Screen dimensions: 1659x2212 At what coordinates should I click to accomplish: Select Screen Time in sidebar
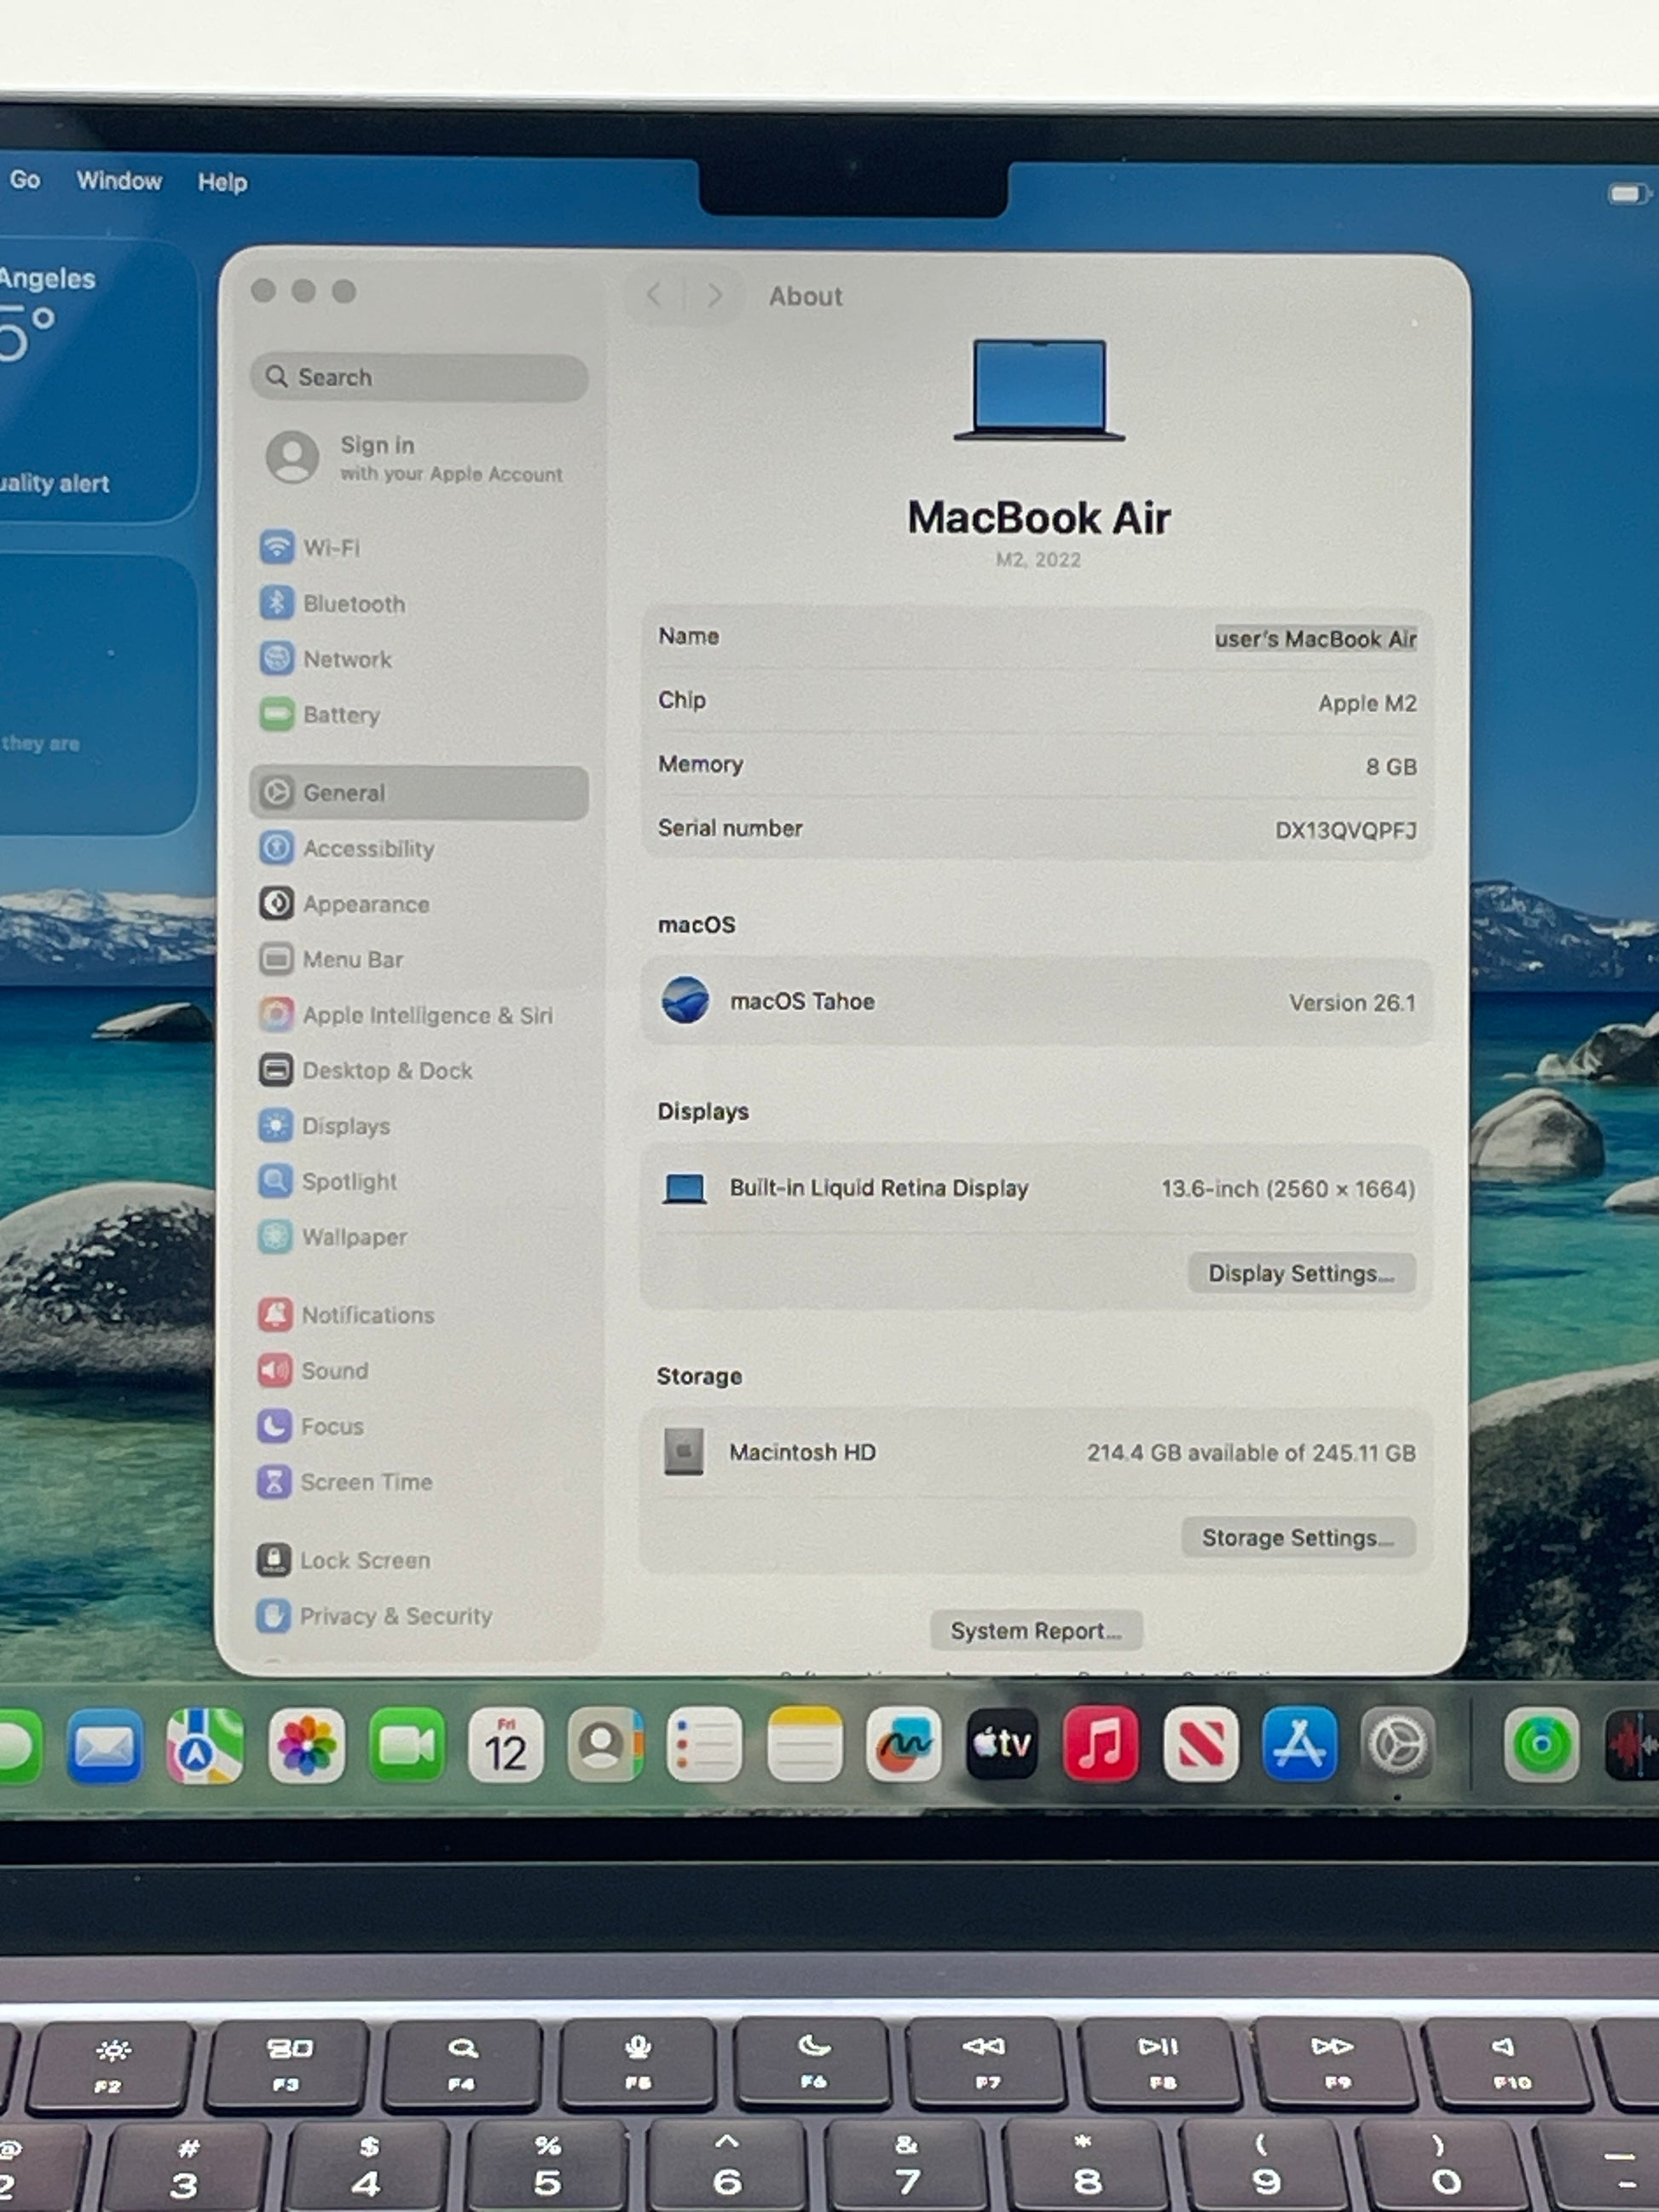[x=365, y=1482]
